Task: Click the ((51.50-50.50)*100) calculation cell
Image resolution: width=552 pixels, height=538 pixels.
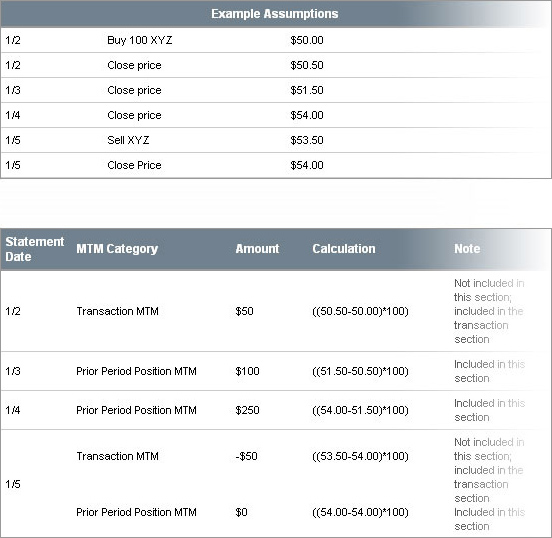Action: click(360, 371)
